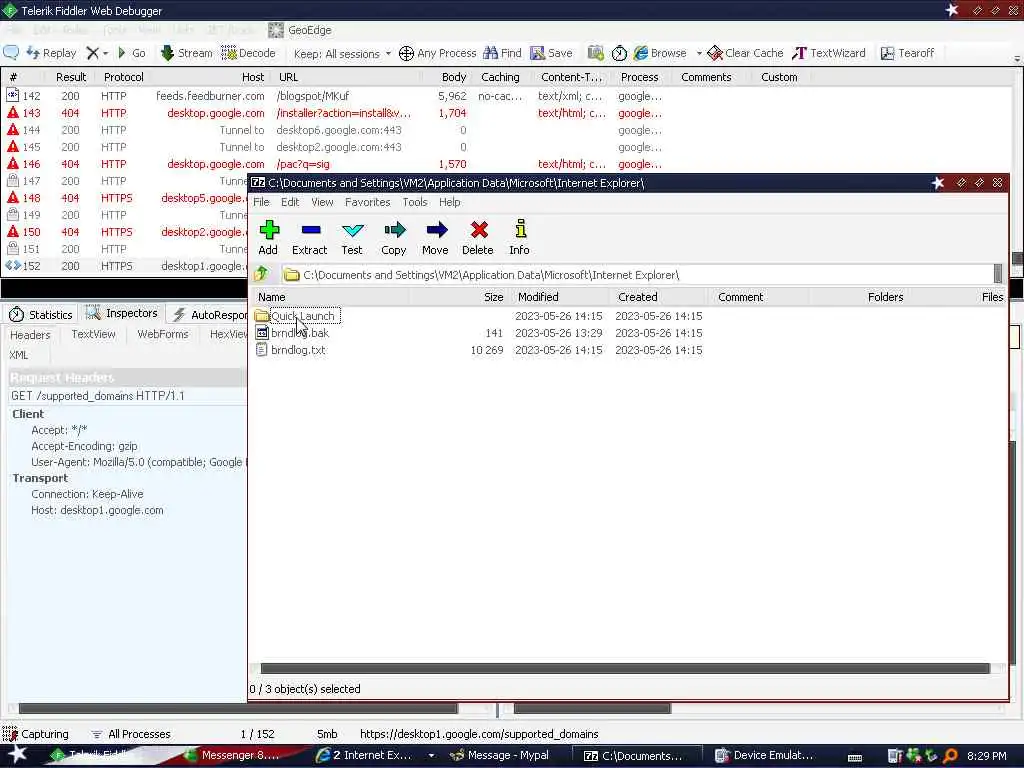Select the WebForms inspector tab
The width and height of the screenshot is (1024, 768).
(163, 334)
